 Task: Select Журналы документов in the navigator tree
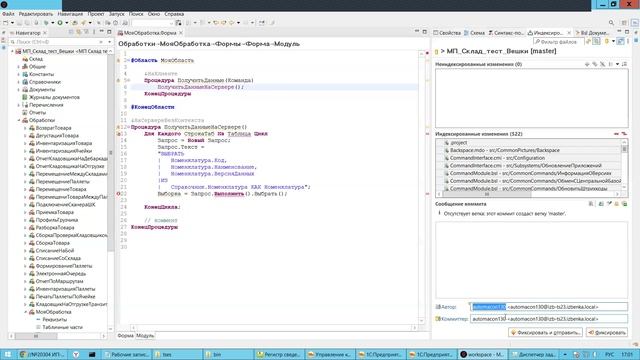[x=54, y=97]
